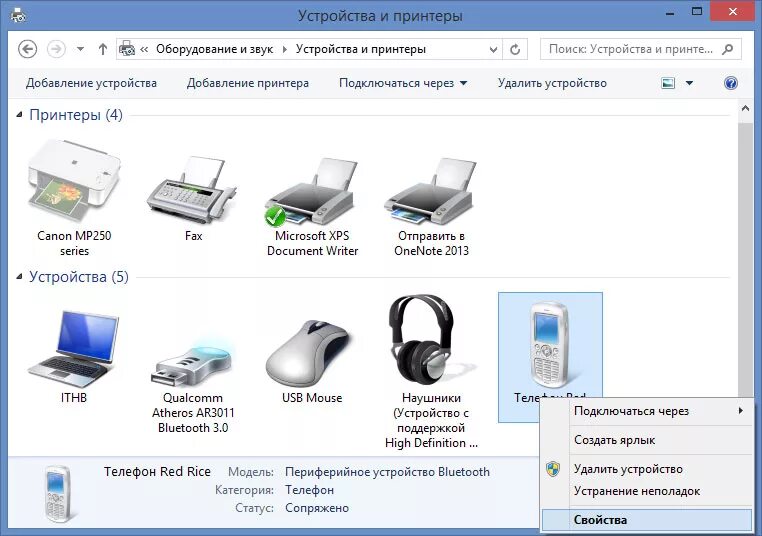Viewport: 762px width, 536px height.
Task: Click 'Устройства и принтеры' breadcrumb
Action: (361, 49)
